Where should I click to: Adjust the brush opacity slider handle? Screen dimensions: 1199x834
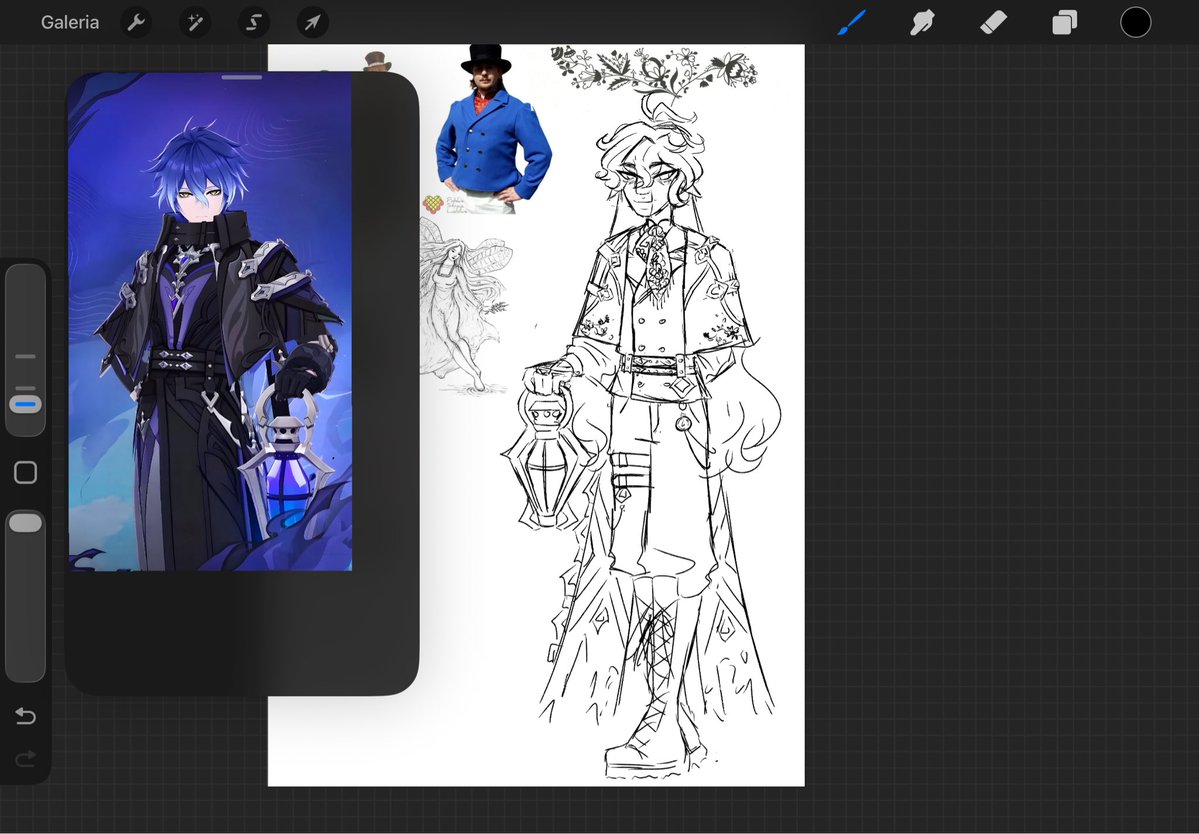(25, 522)
